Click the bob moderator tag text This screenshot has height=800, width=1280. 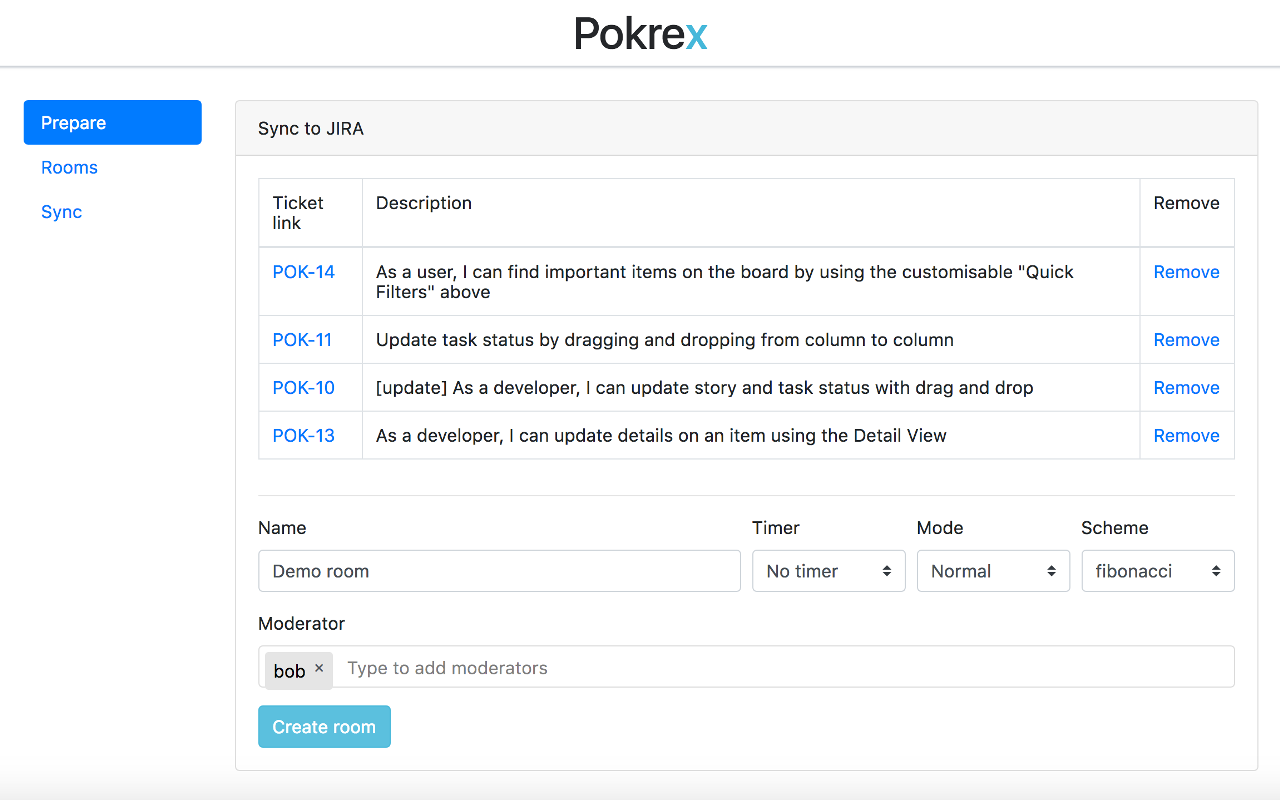[289, 671]
